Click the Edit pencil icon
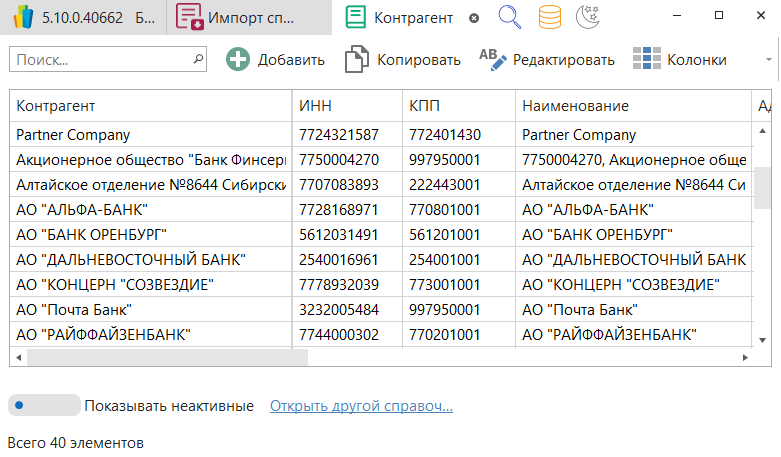This screenshot has height=457, width=781. click(493, 60)
